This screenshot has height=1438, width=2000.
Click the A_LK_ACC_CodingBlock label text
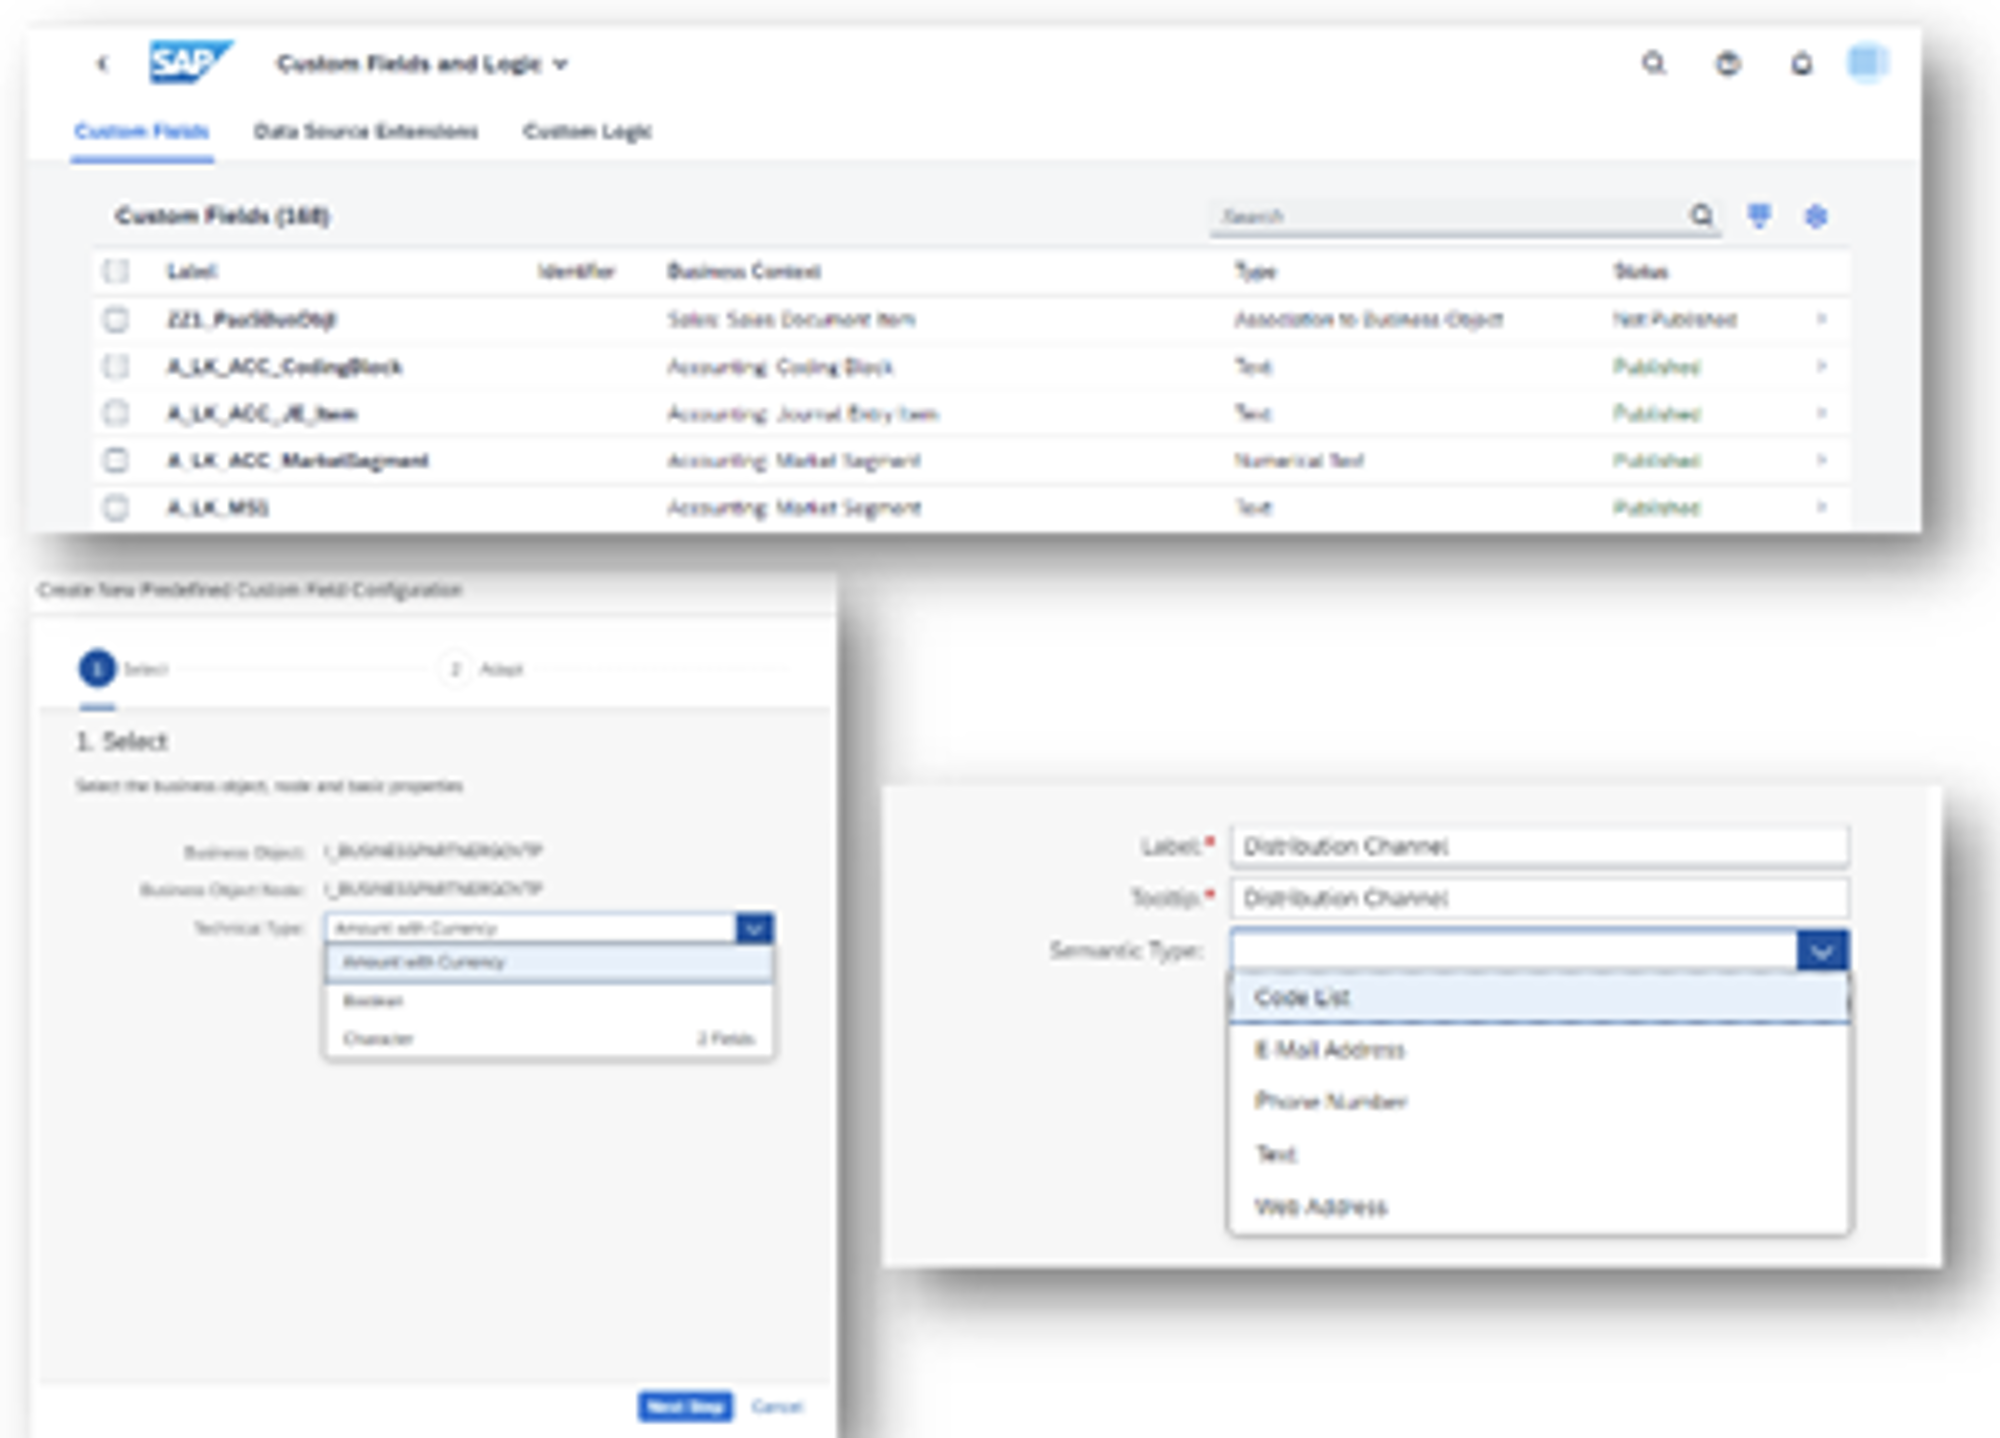(285, 366)
